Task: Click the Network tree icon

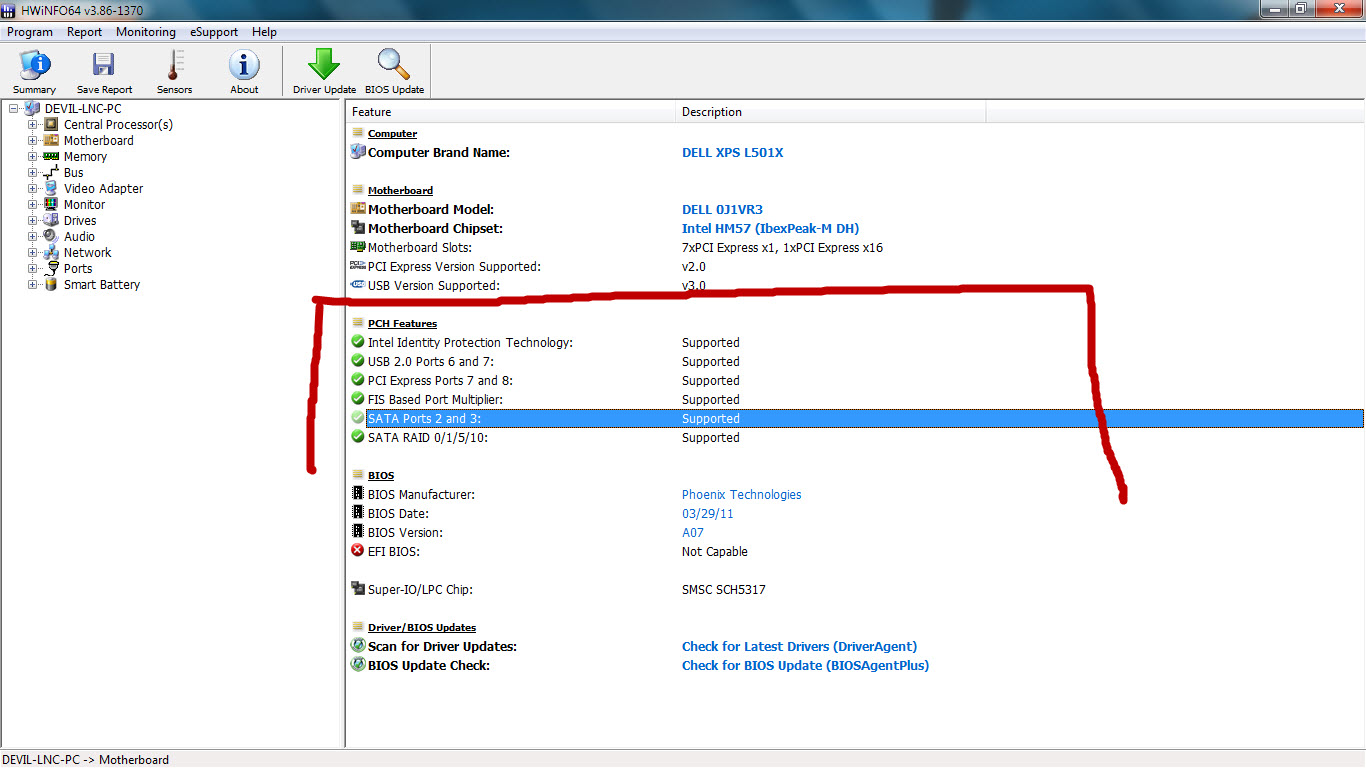Action: tap(51, 252)
